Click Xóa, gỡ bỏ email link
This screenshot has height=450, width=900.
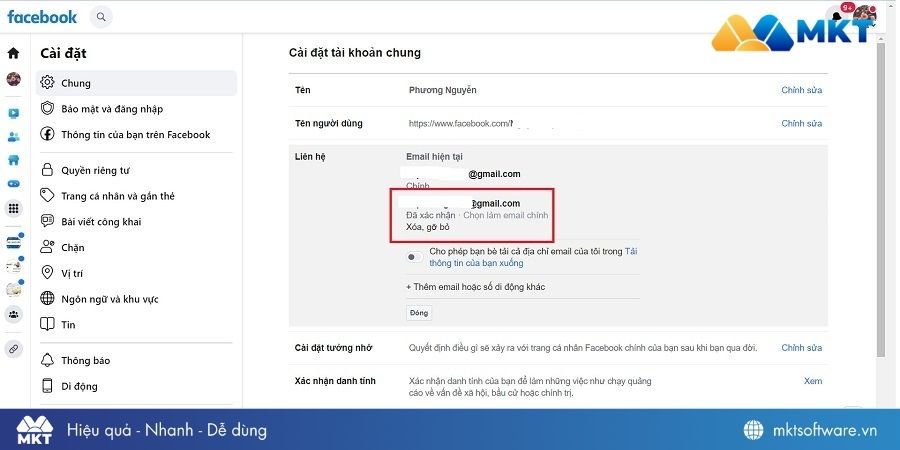[428, 227]
